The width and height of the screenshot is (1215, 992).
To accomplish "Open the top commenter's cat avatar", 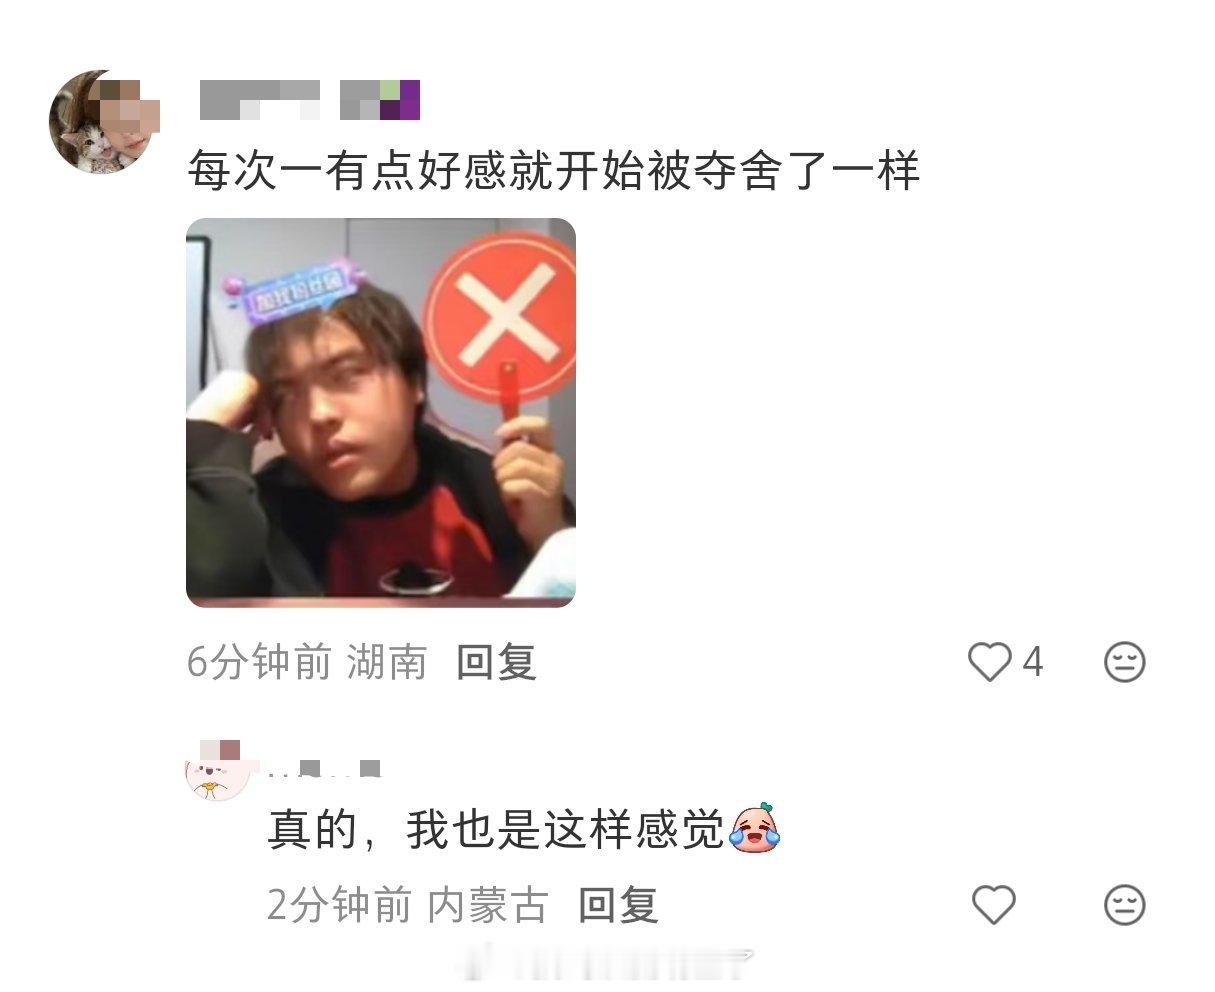I will [x=102, y=122].
